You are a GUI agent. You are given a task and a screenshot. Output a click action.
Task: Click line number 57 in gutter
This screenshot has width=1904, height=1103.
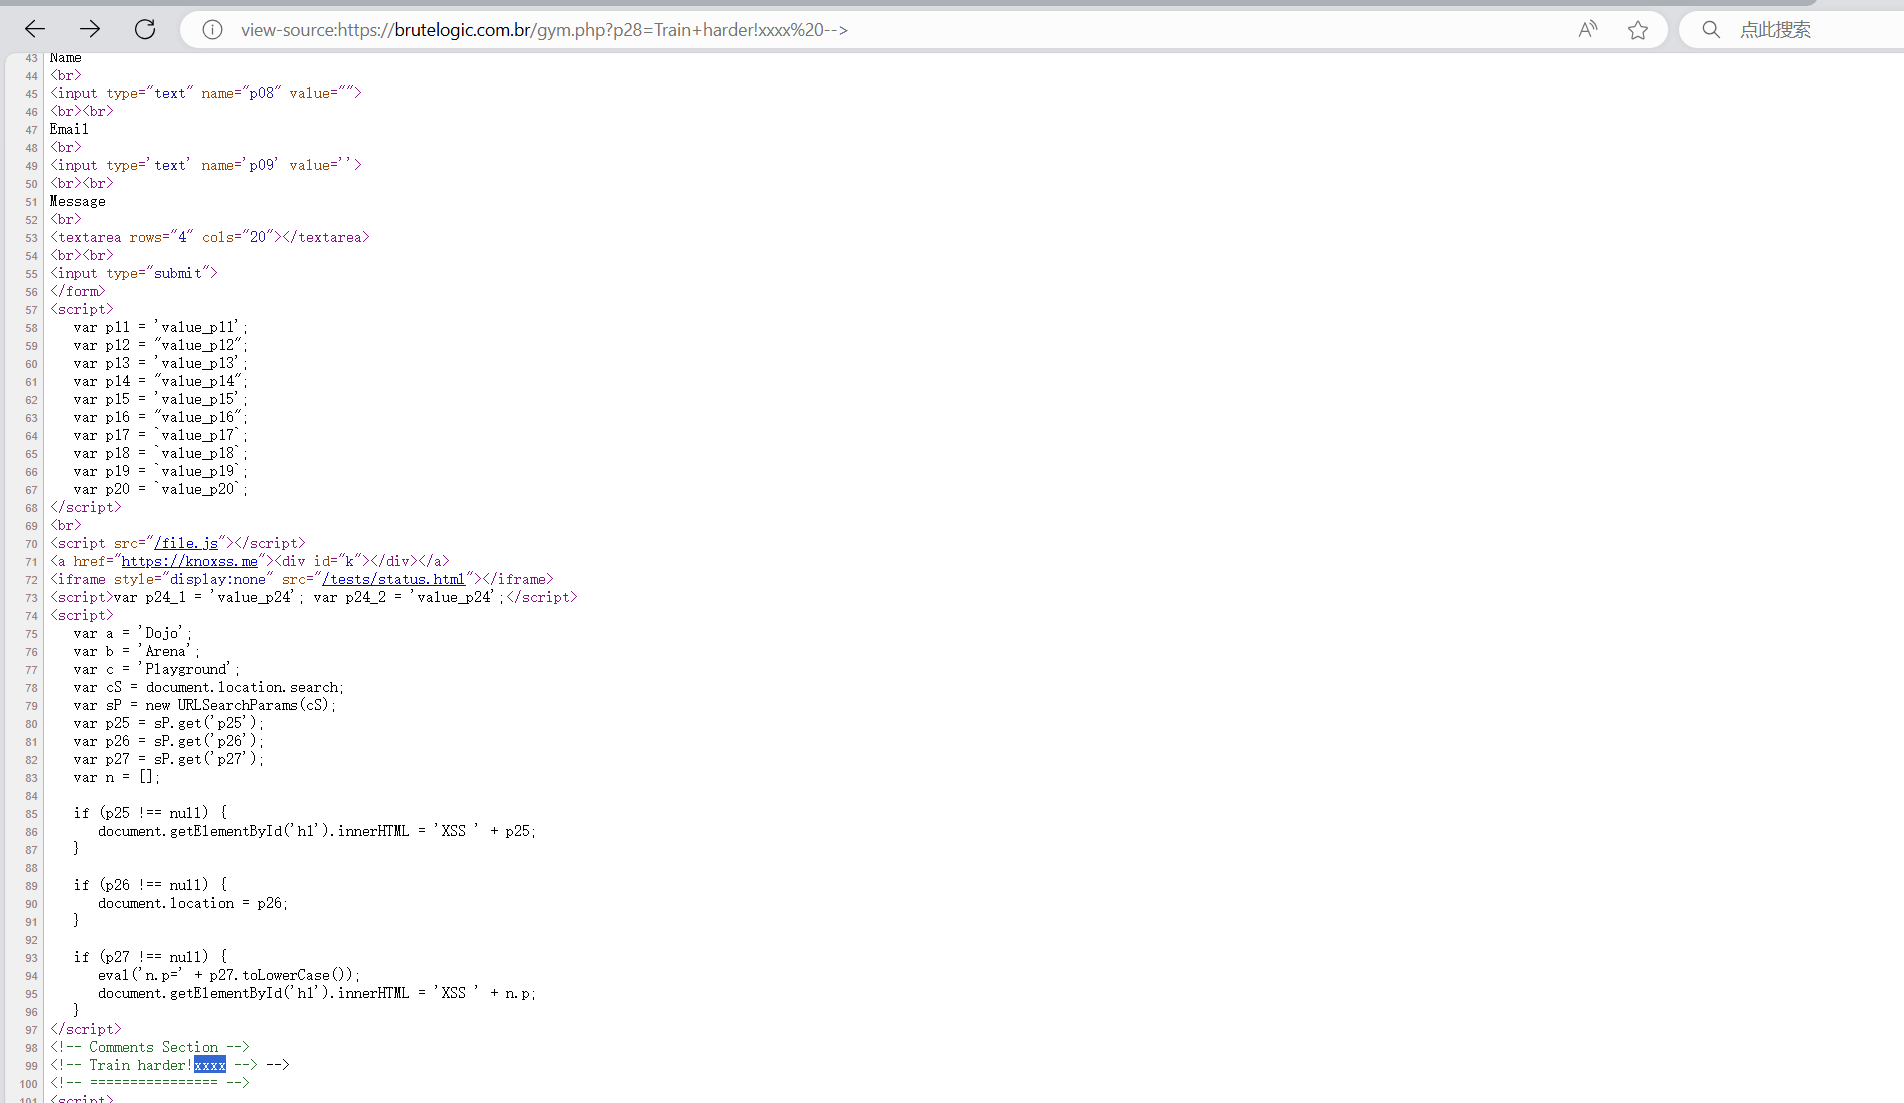coord(31,310)
